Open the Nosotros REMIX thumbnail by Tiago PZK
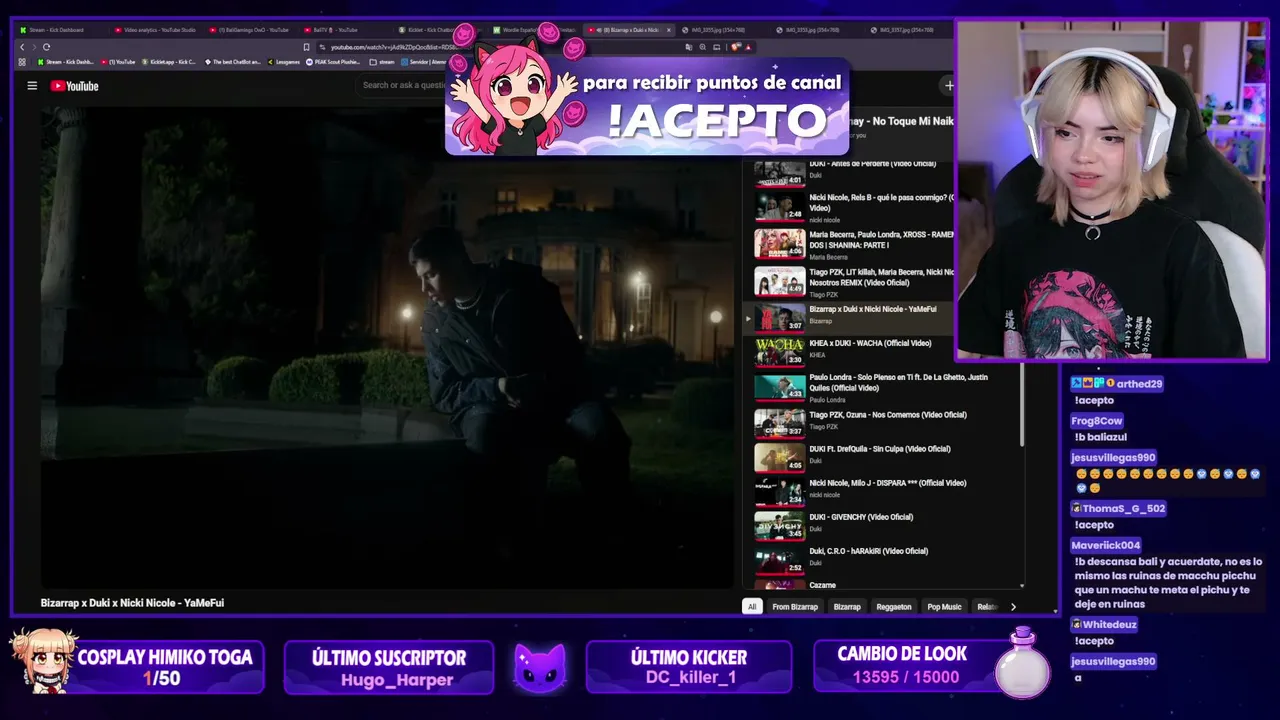The height and width of the screenshot is (720, 1280). [x=779, y=282]
